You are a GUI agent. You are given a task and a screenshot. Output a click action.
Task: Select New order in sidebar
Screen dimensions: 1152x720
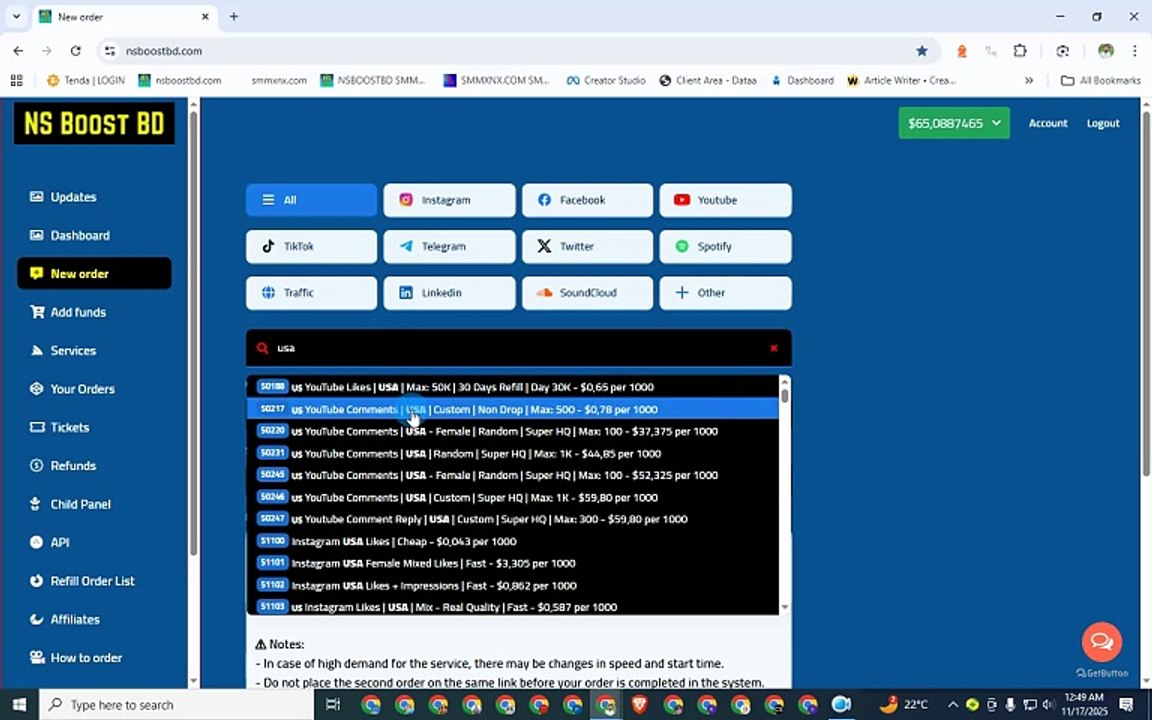tap(94, 273)
